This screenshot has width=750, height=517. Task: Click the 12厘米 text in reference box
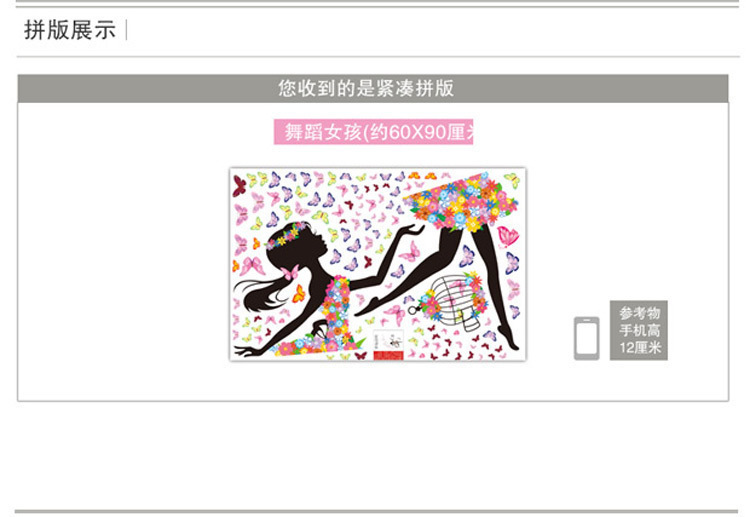[x=640, y=347]
